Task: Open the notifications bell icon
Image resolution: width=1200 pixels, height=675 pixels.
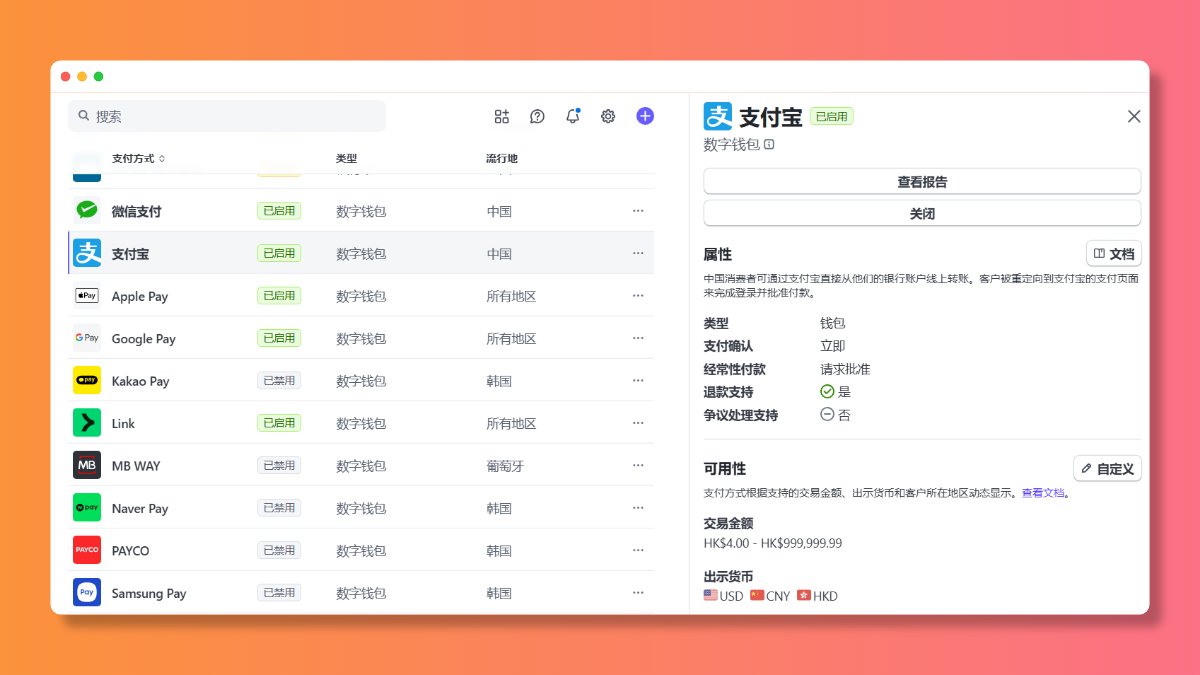Action: click(573, 116)
